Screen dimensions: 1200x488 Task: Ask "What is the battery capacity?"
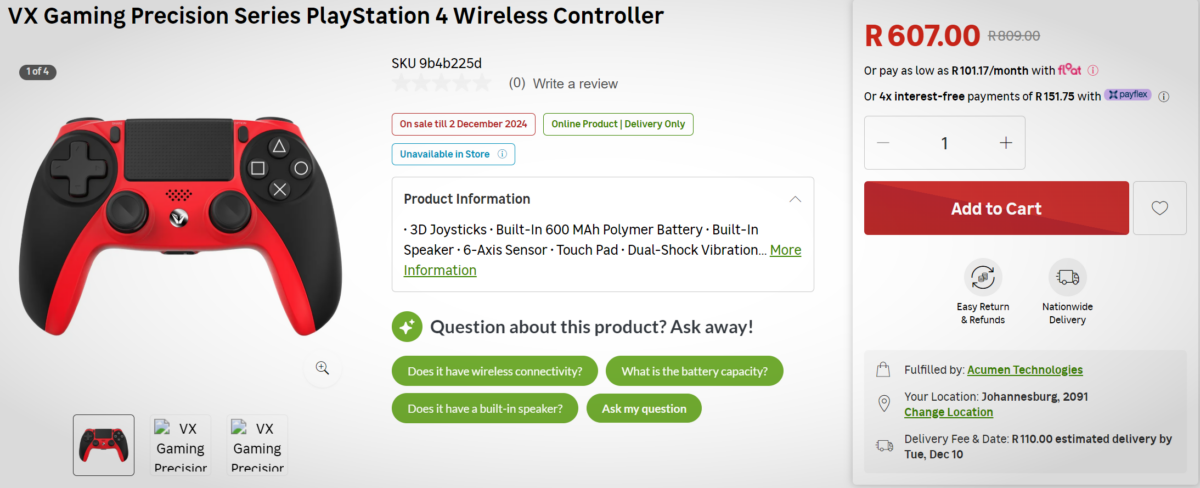pos(694,371)
